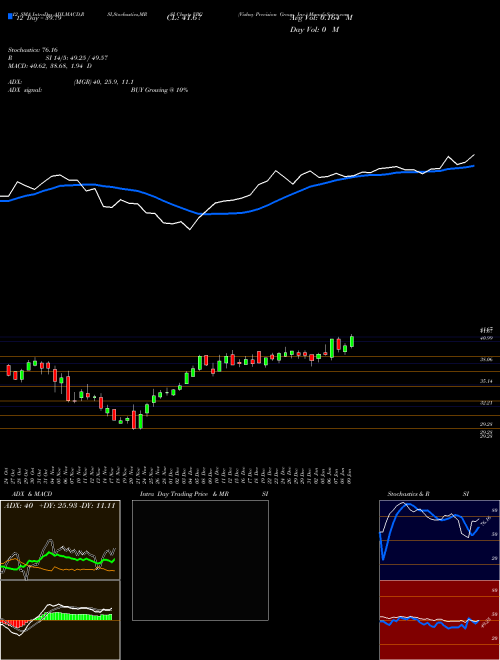Open the MACD histogram chart panel

coord(60,620)
